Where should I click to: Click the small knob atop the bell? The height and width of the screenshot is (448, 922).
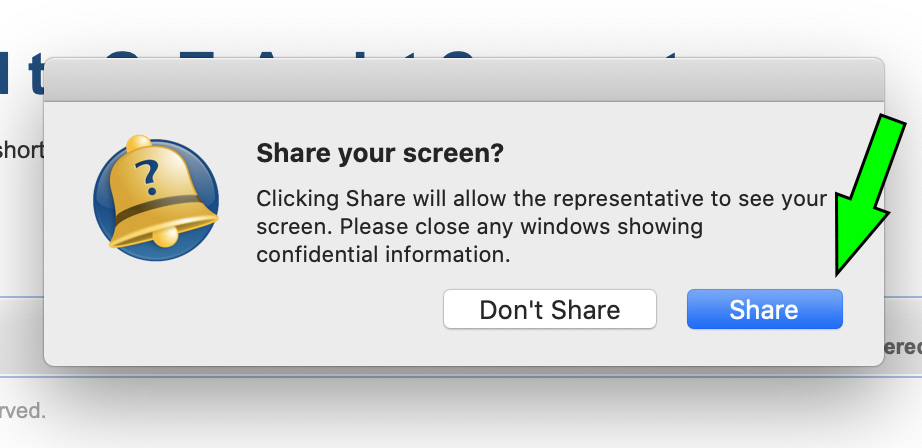click(x=139, y=143)
